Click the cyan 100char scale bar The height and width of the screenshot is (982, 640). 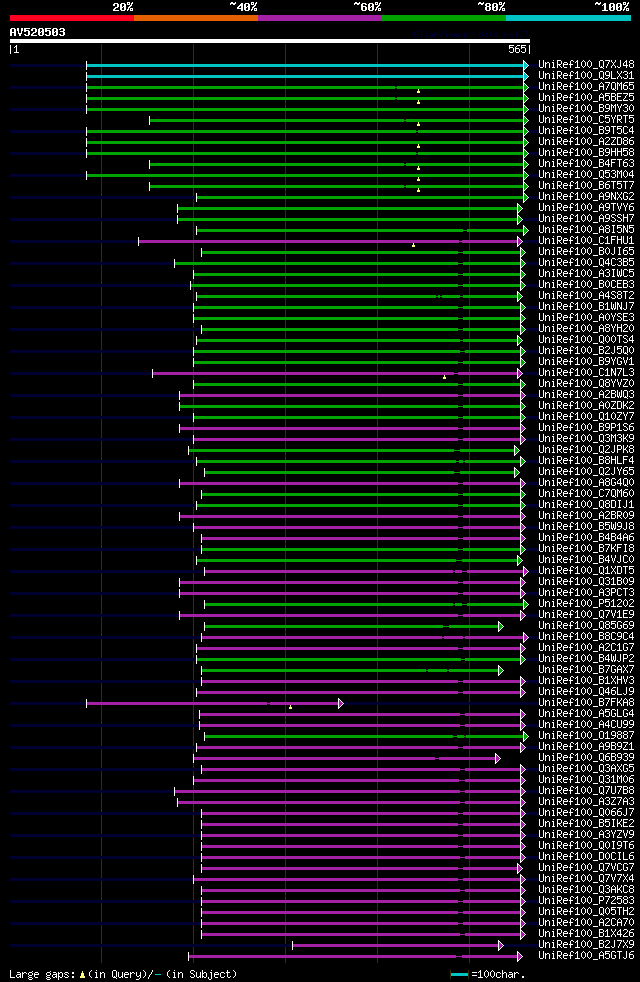point(459,974)
